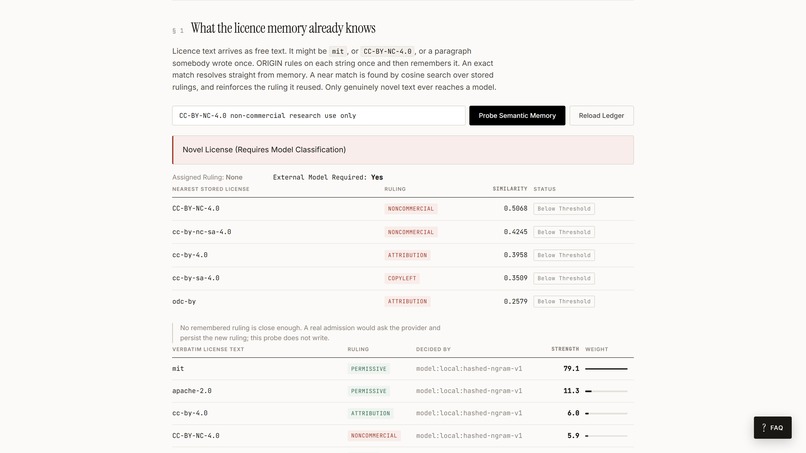
Task: Click the ledger cc-by-4.0 row weight bar
Action: [607, 413]
